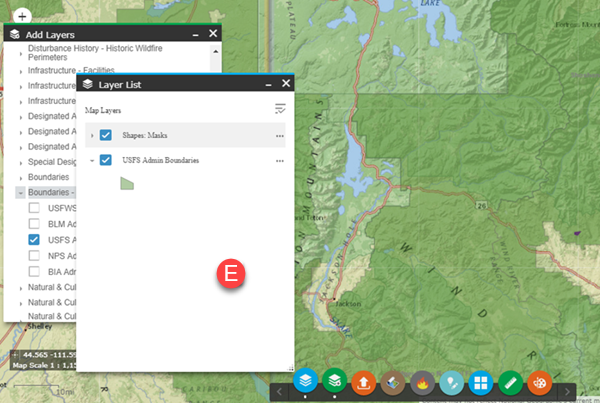Select the green ruler measurement tool
Image resolution: width=600 pixels, height=403 pixels.
coord(510,383)
